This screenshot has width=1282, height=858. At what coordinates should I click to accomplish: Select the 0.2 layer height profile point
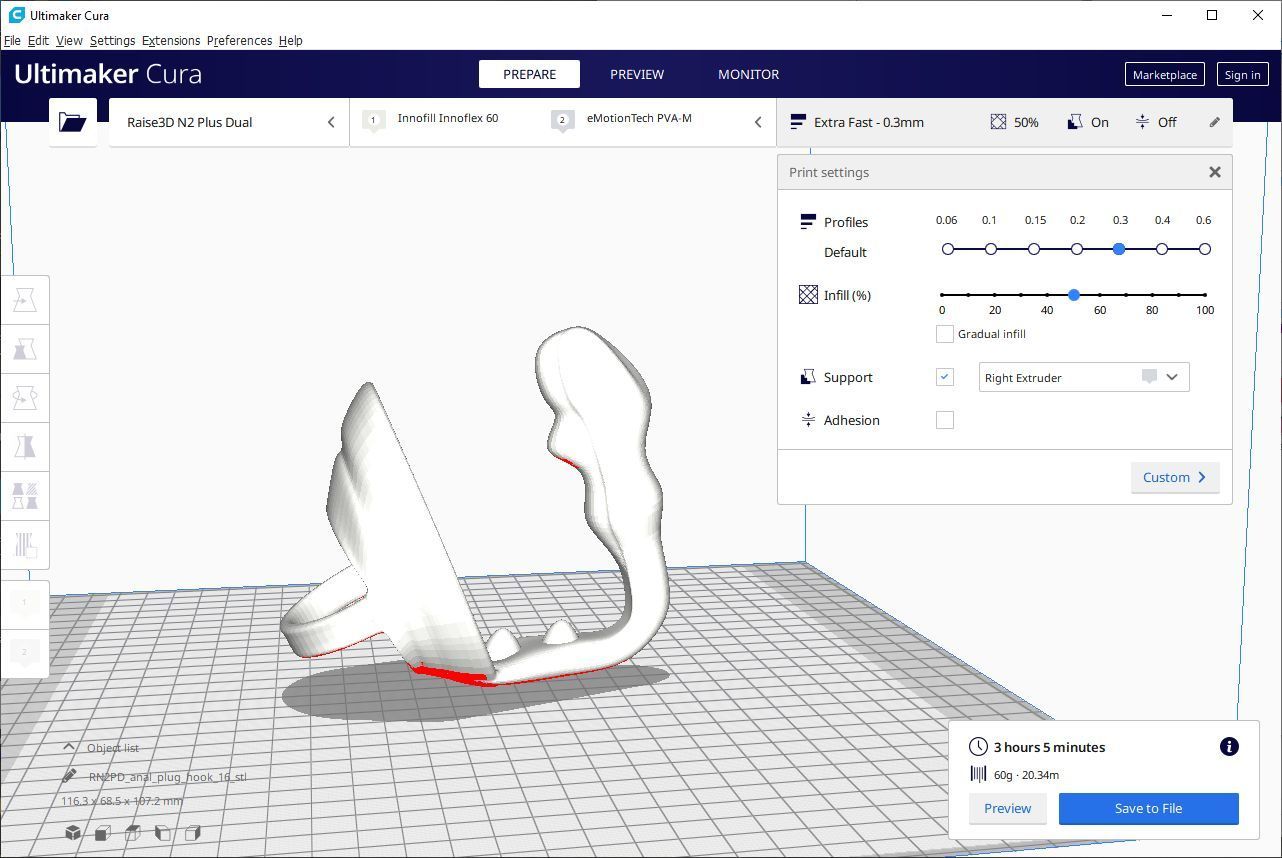tap(1077, 249)
